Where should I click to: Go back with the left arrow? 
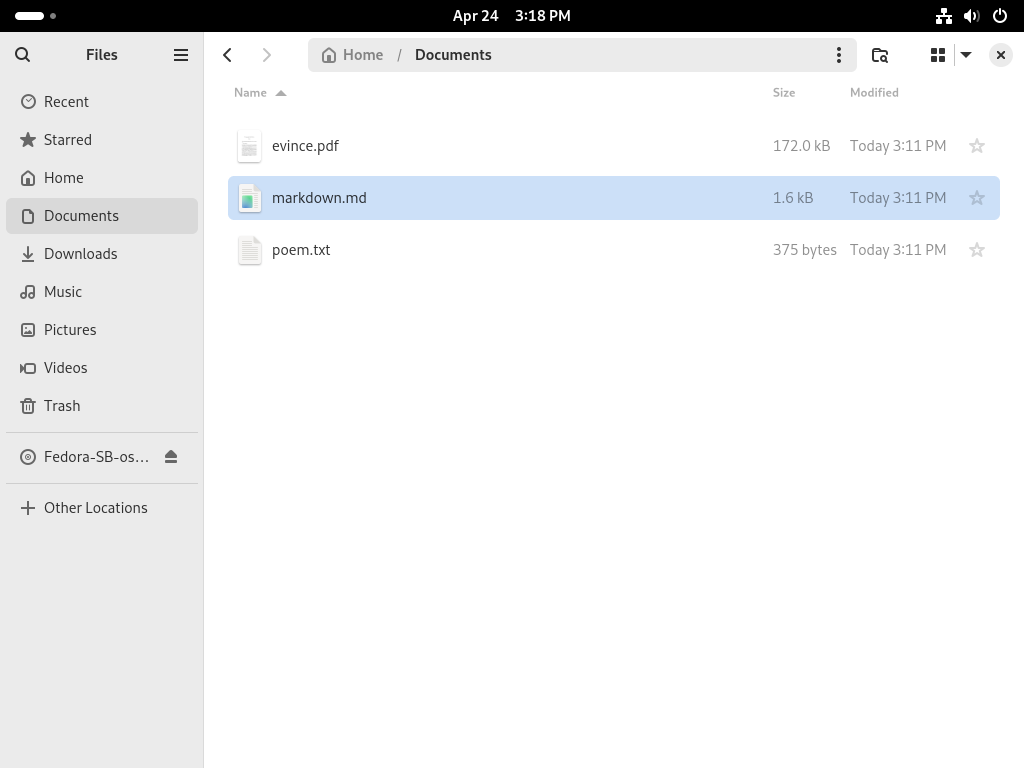[227, 55]
